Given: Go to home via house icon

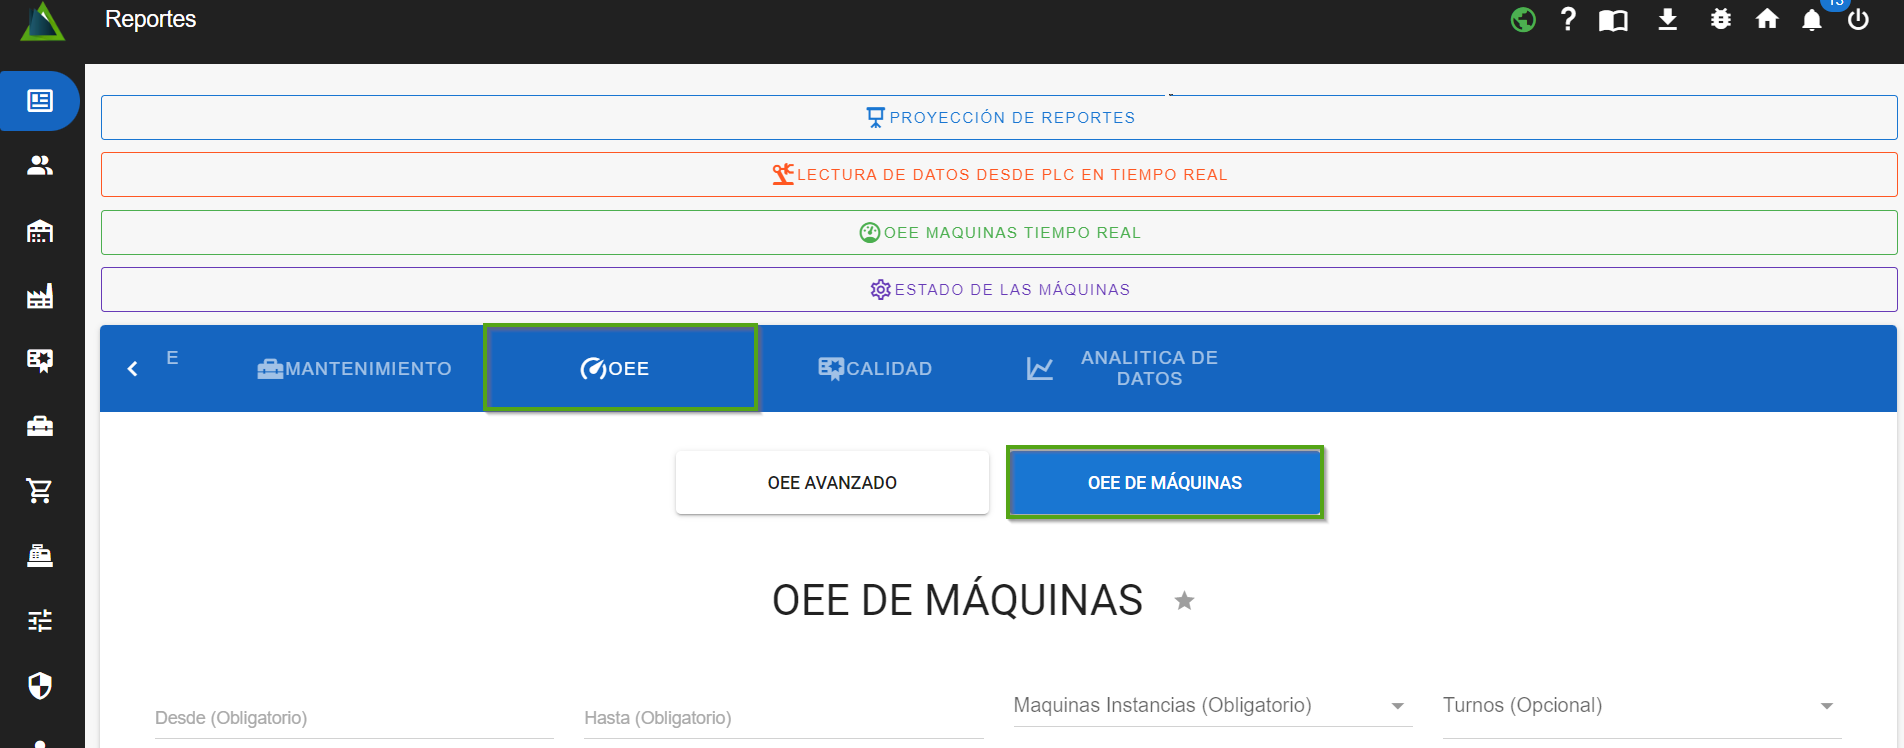Looking at the screenshot, I should coord(1767,20).
